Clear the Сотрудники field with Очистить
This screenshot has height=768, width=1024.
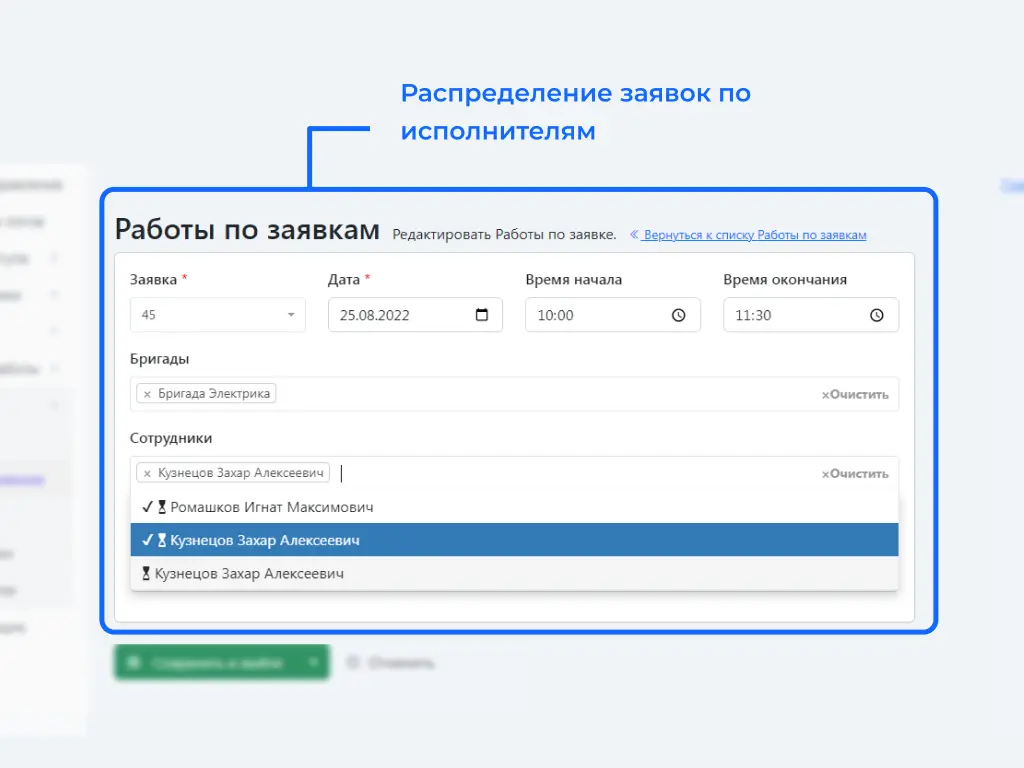tap(855, 474)
